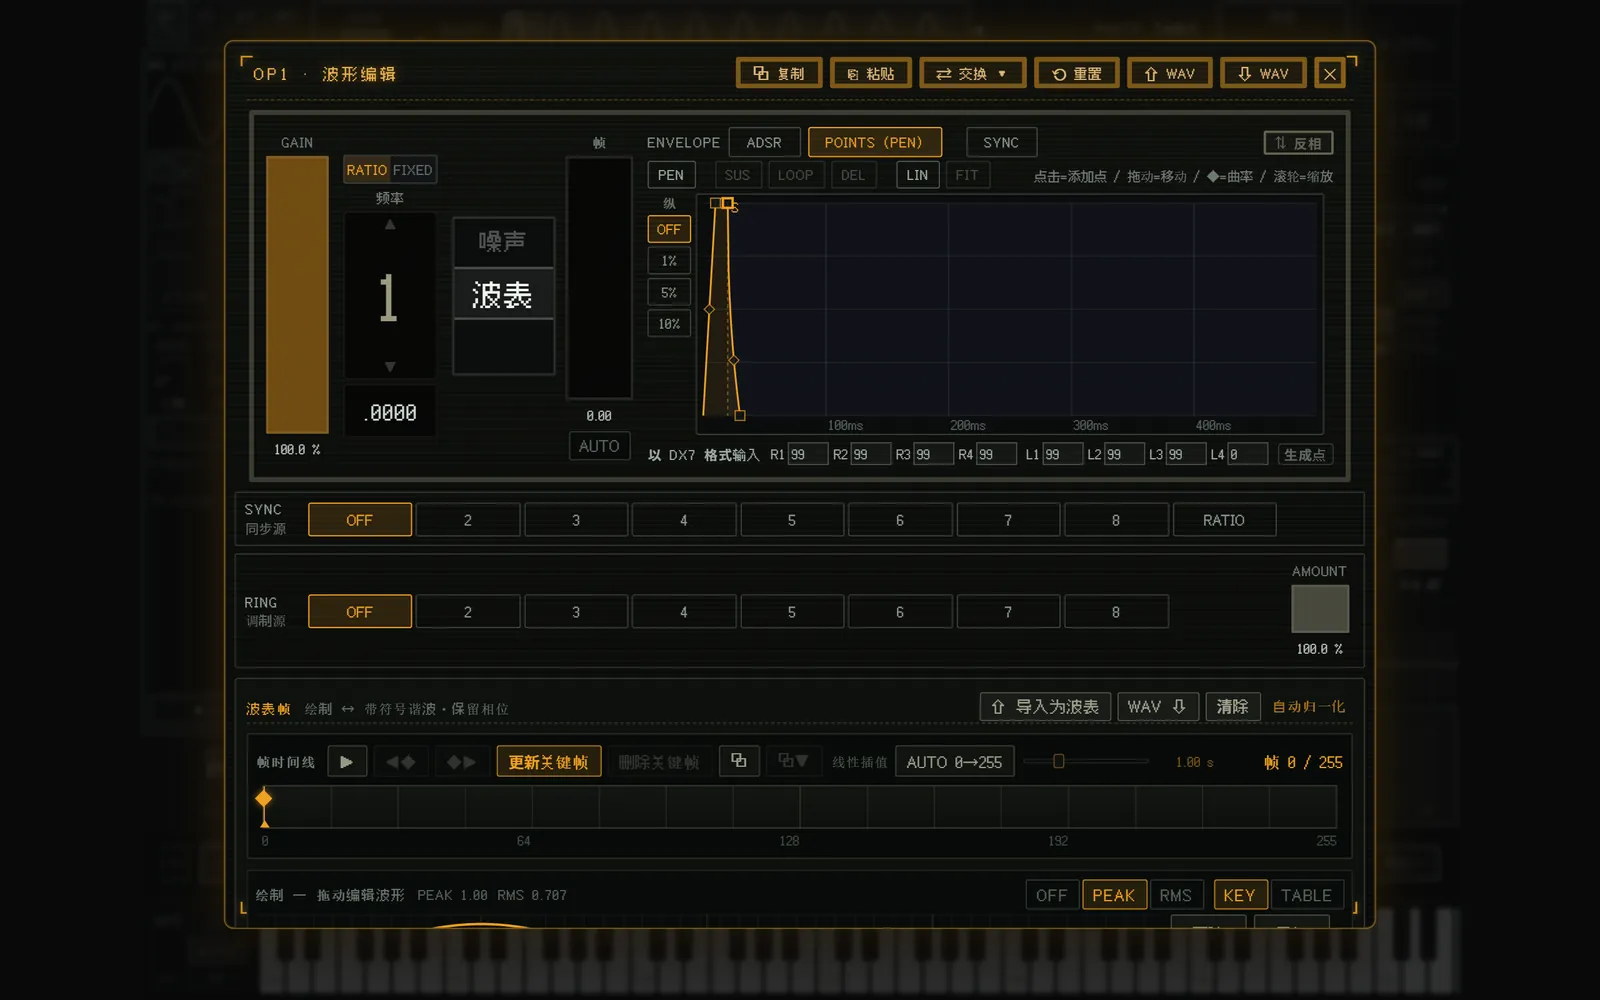Open AUTO 0→255 interpolation selector
Screen dimensions: 1600x1000
click(954, 762)
